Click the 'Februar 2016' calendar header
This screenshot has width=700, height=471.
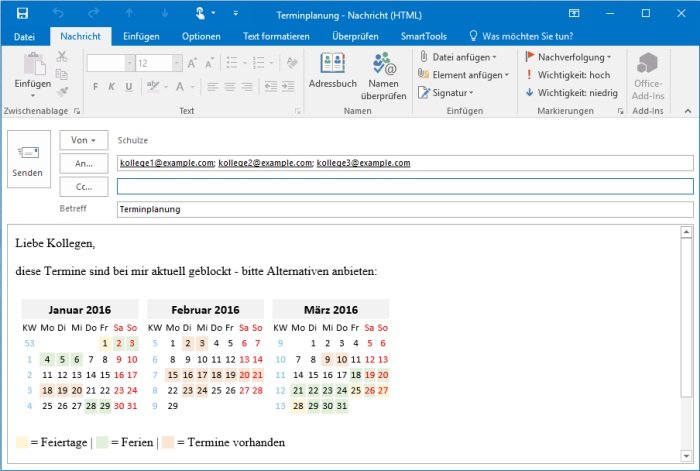(x=205, y=309)
